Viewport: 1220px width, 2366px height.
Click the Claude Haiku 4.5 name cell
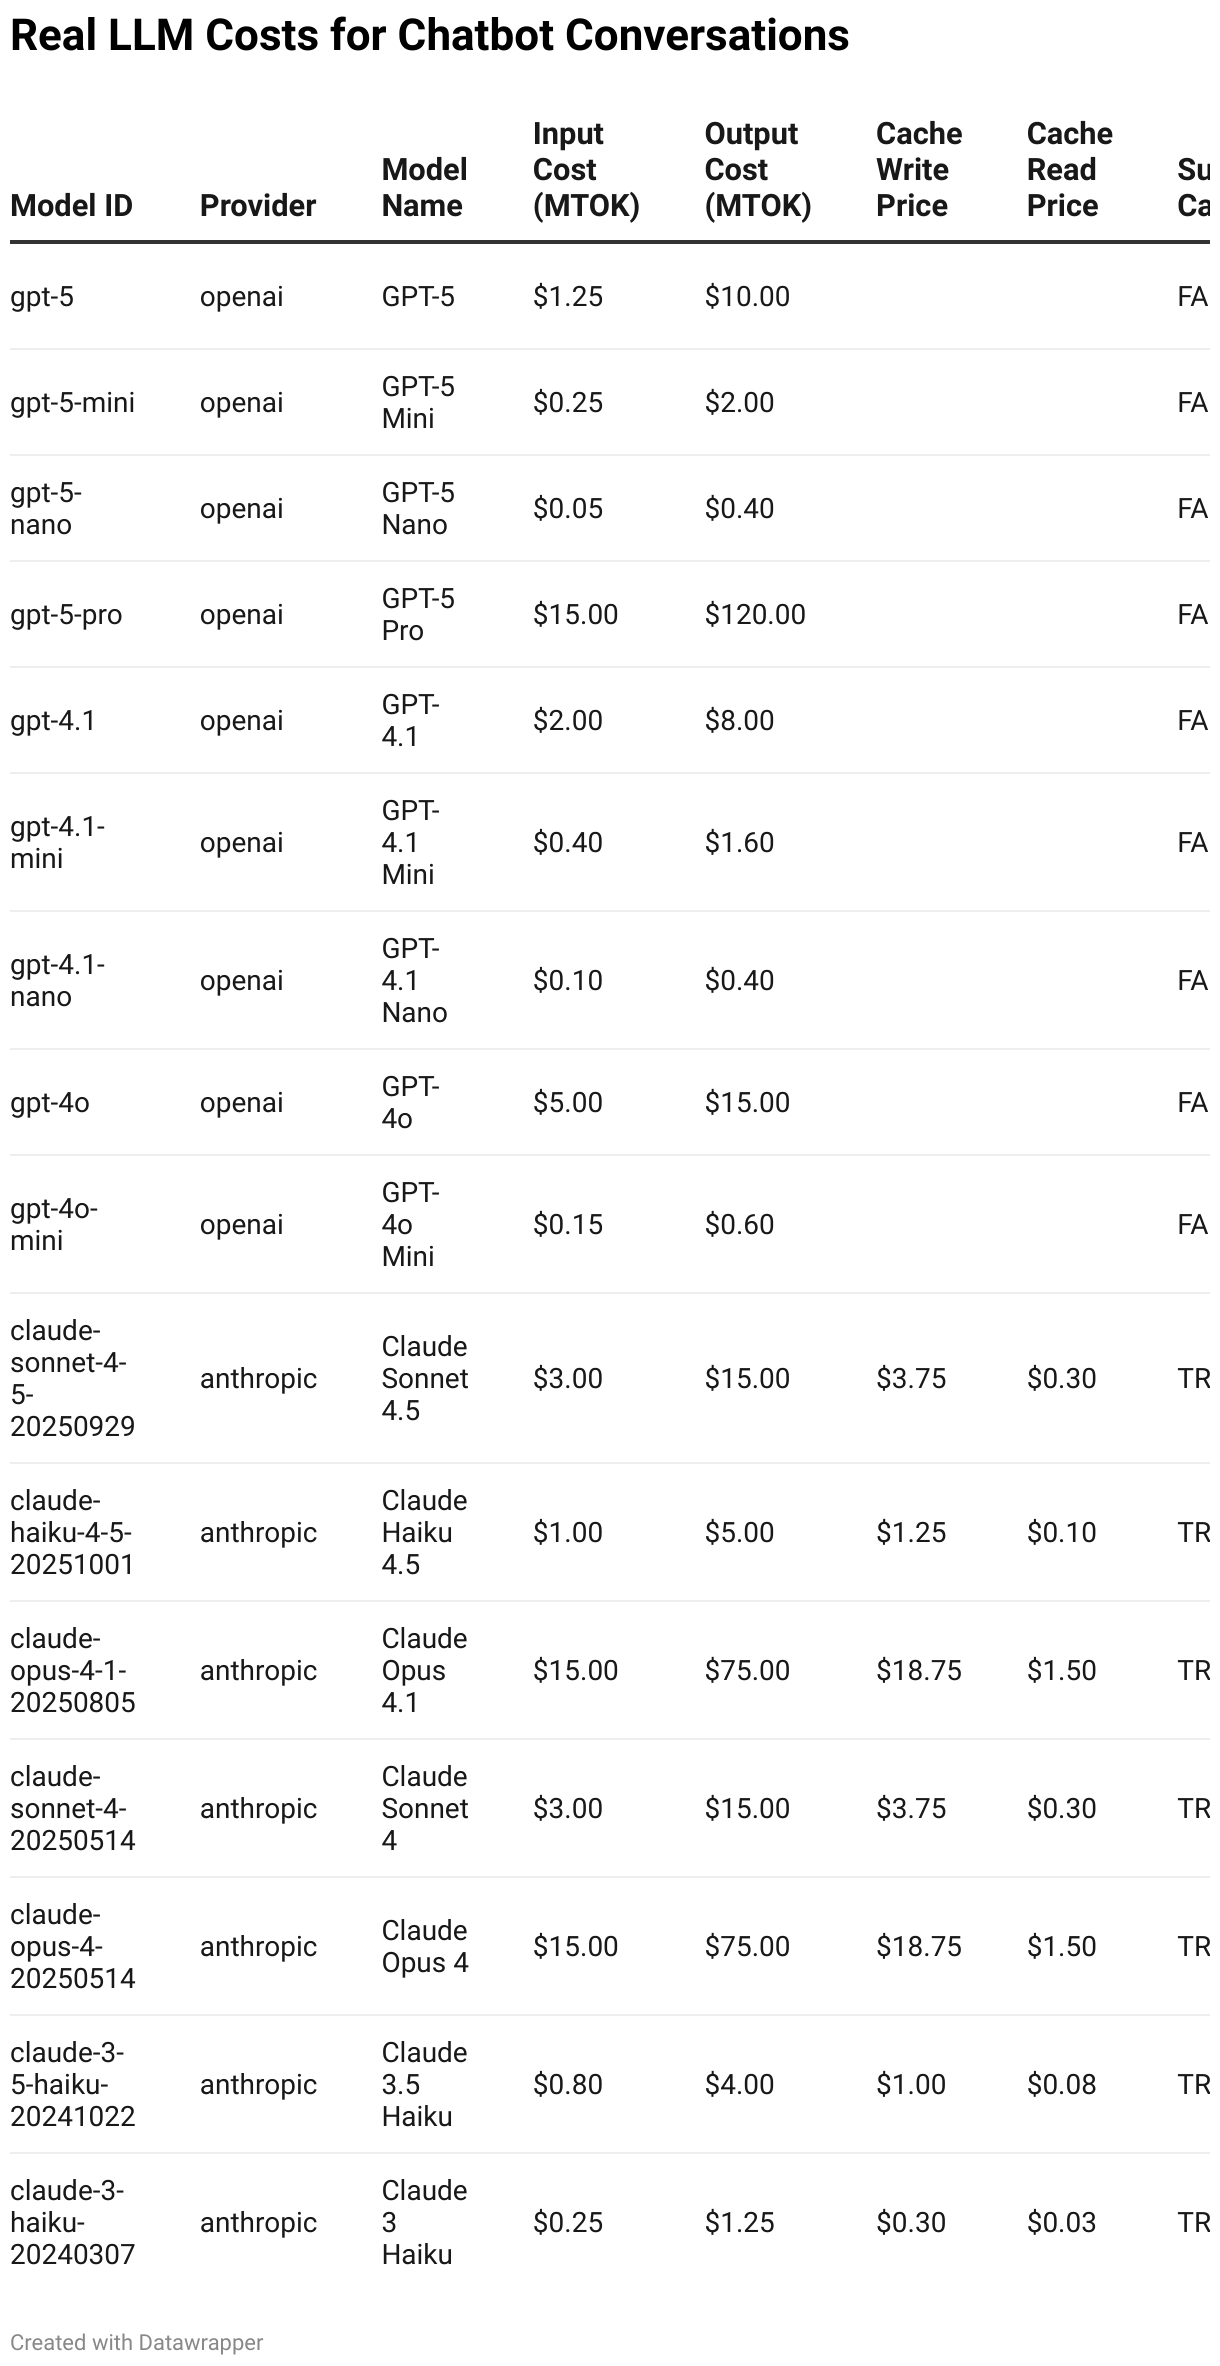click(x=424, y=1533)
